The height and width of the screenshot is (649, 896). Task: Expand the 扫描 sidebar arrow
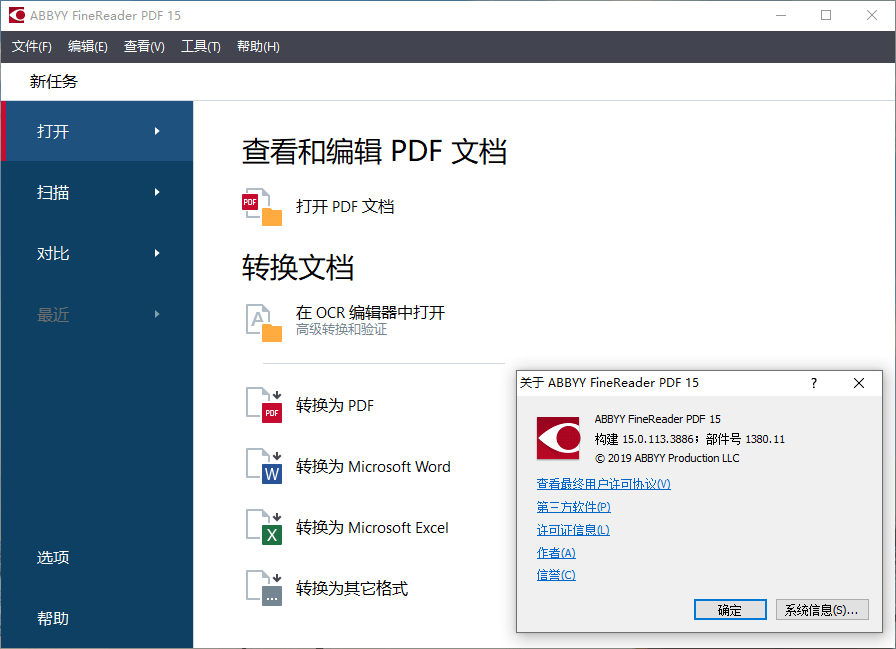click(157, 192)
